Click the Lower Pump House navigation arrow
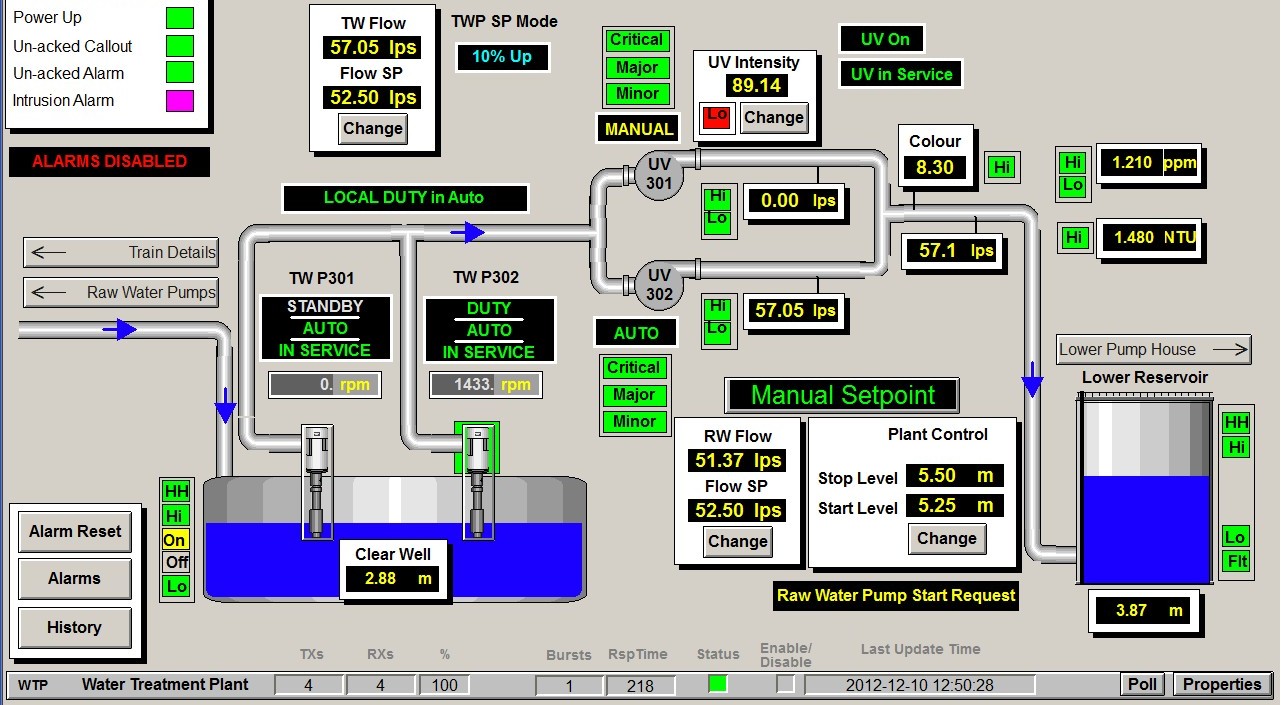 pos(1152,349)
